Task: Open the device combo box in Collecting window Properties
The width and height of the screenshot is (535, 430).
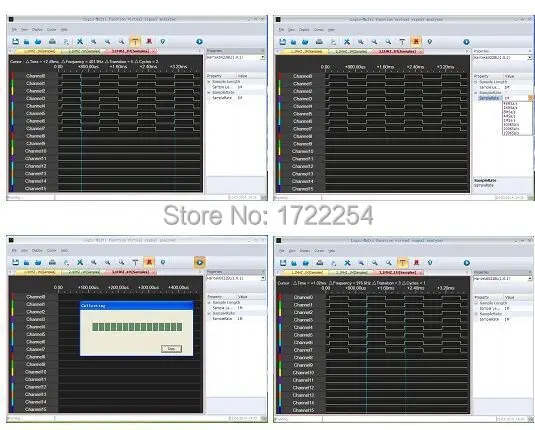Action: pyautogui.click(x=236, y=278)
